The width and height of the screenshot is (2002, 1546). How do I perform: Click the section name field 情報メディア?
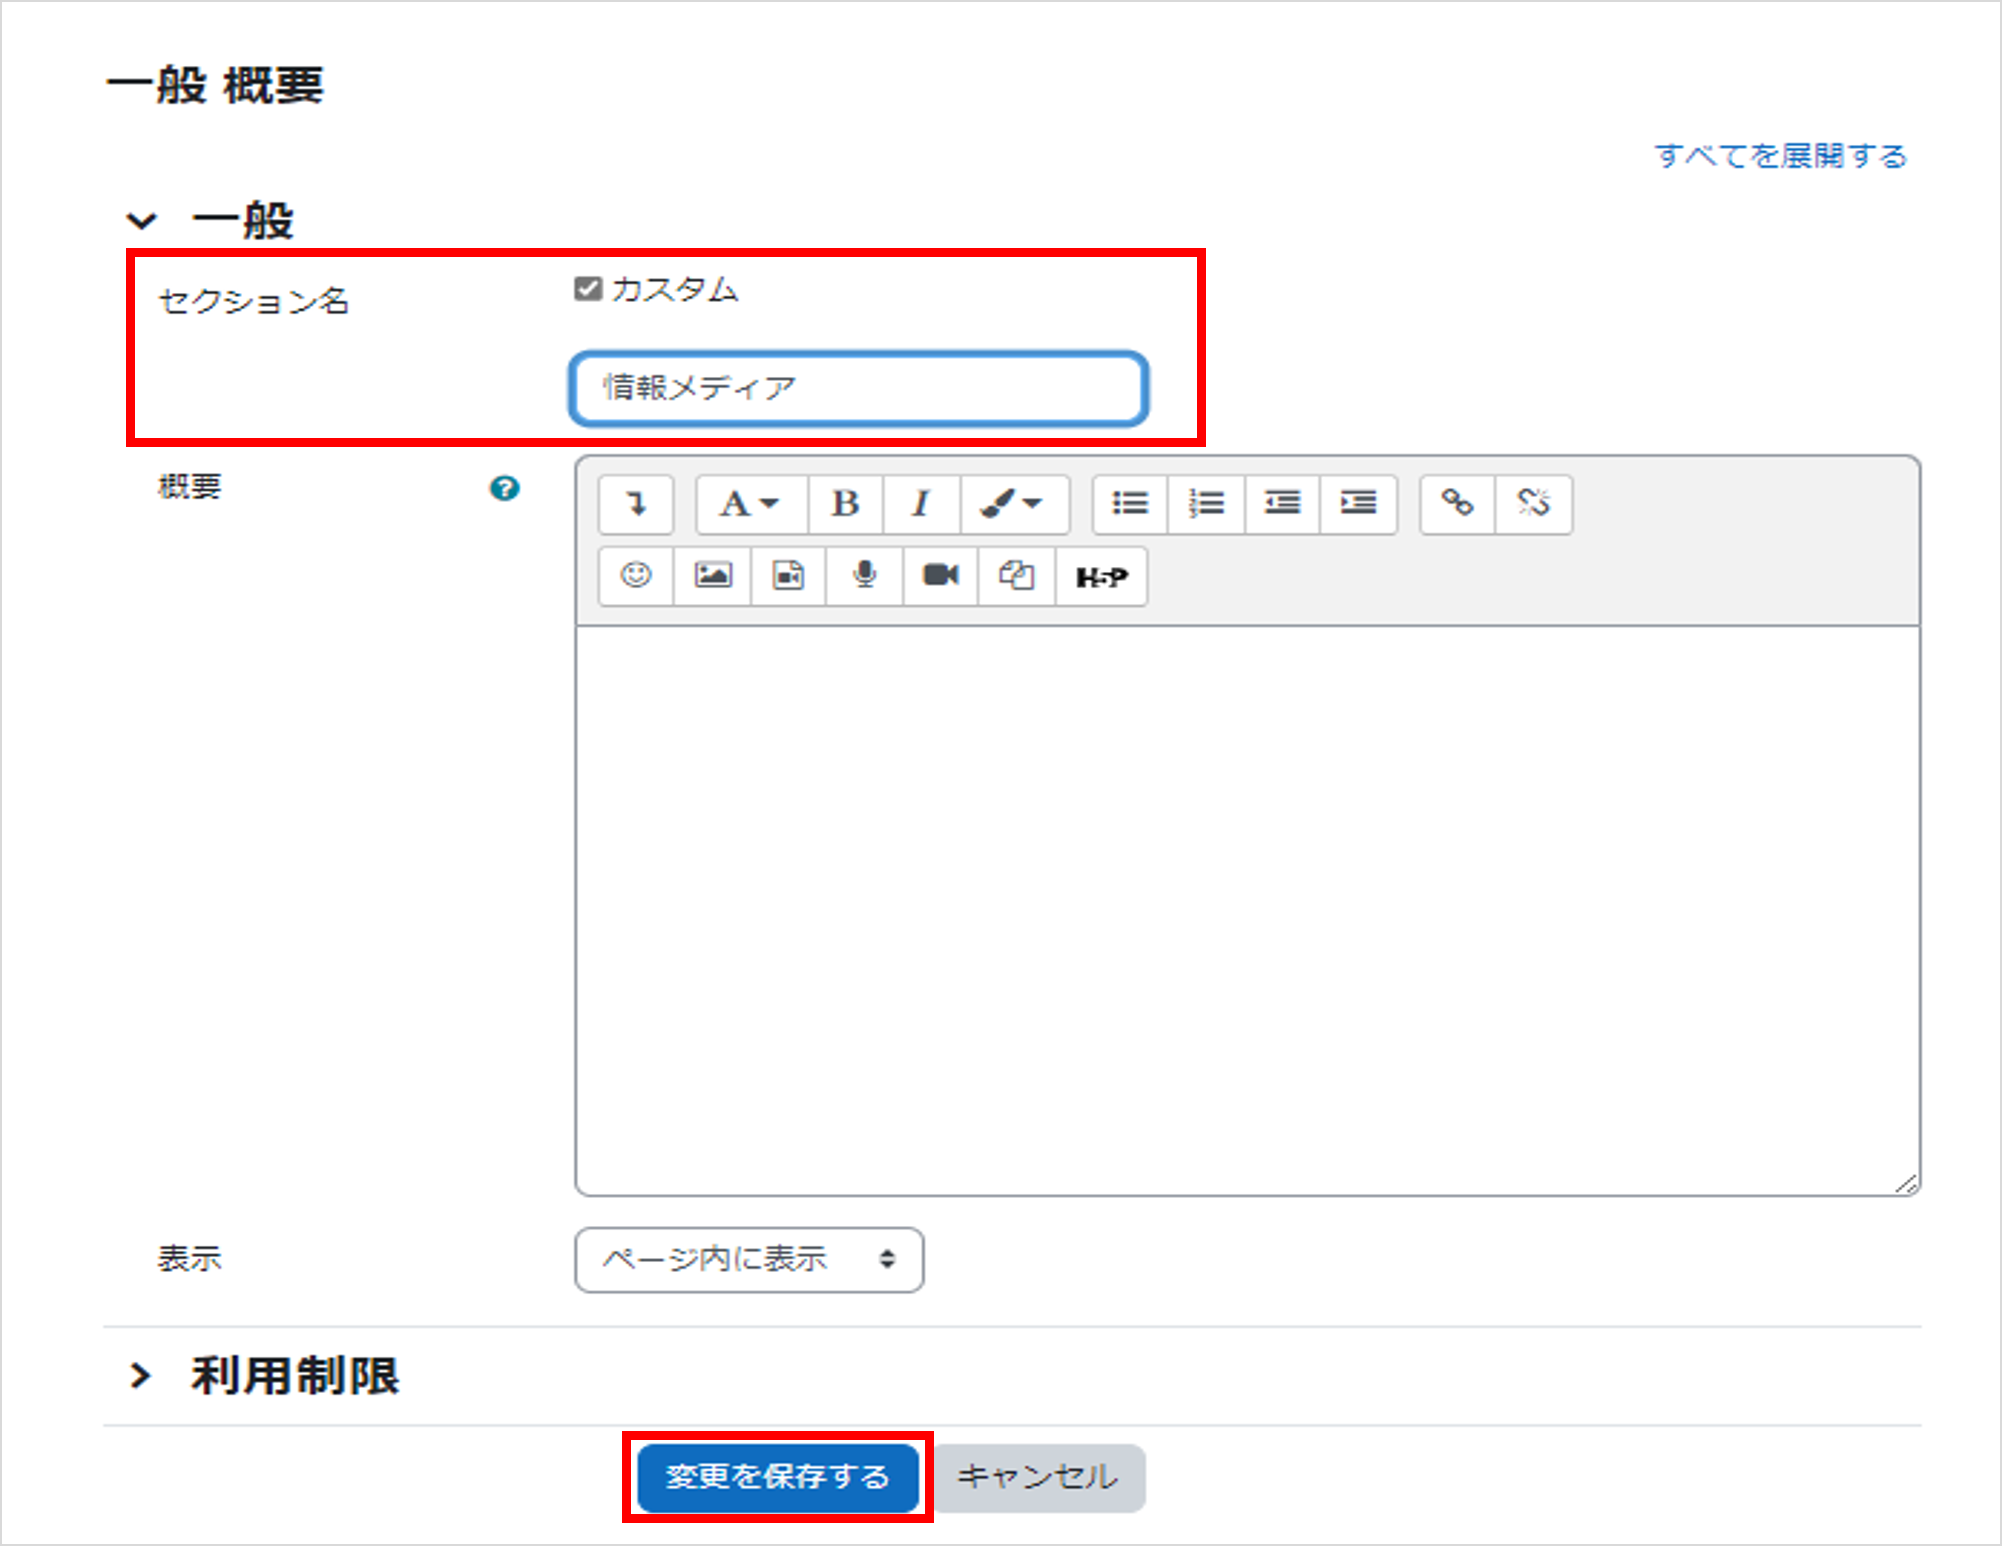tap(859, 388)
